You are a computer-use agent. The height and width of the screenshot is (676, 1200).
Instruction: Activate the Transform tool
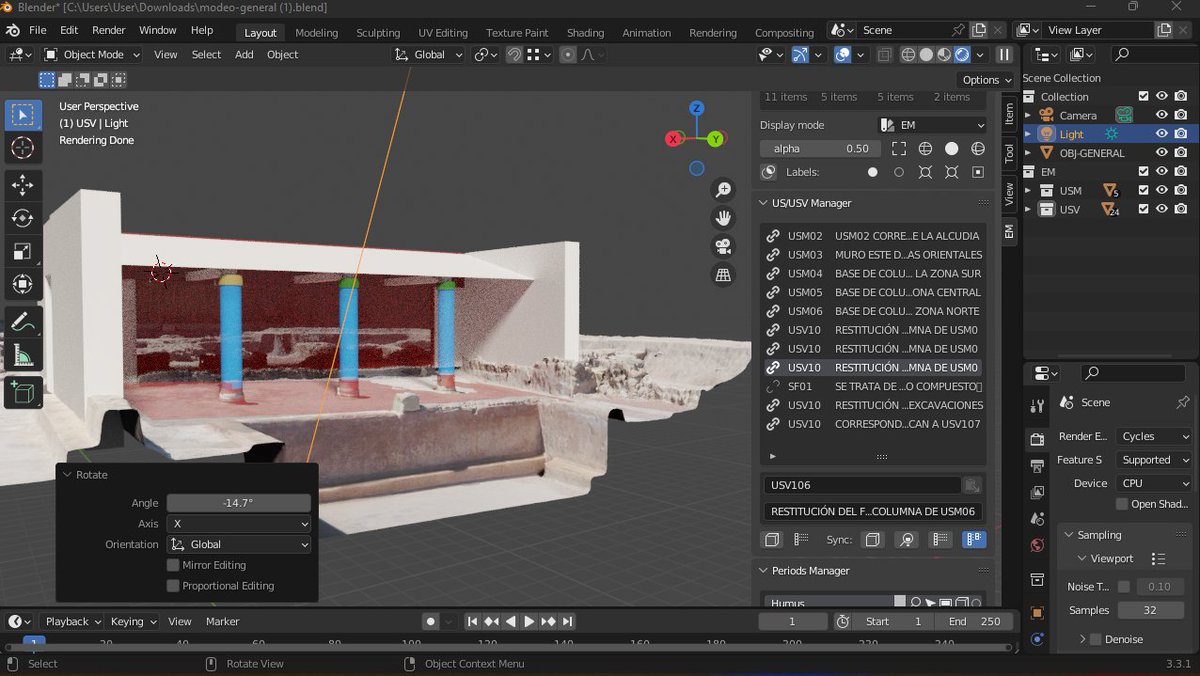[22, 284]
